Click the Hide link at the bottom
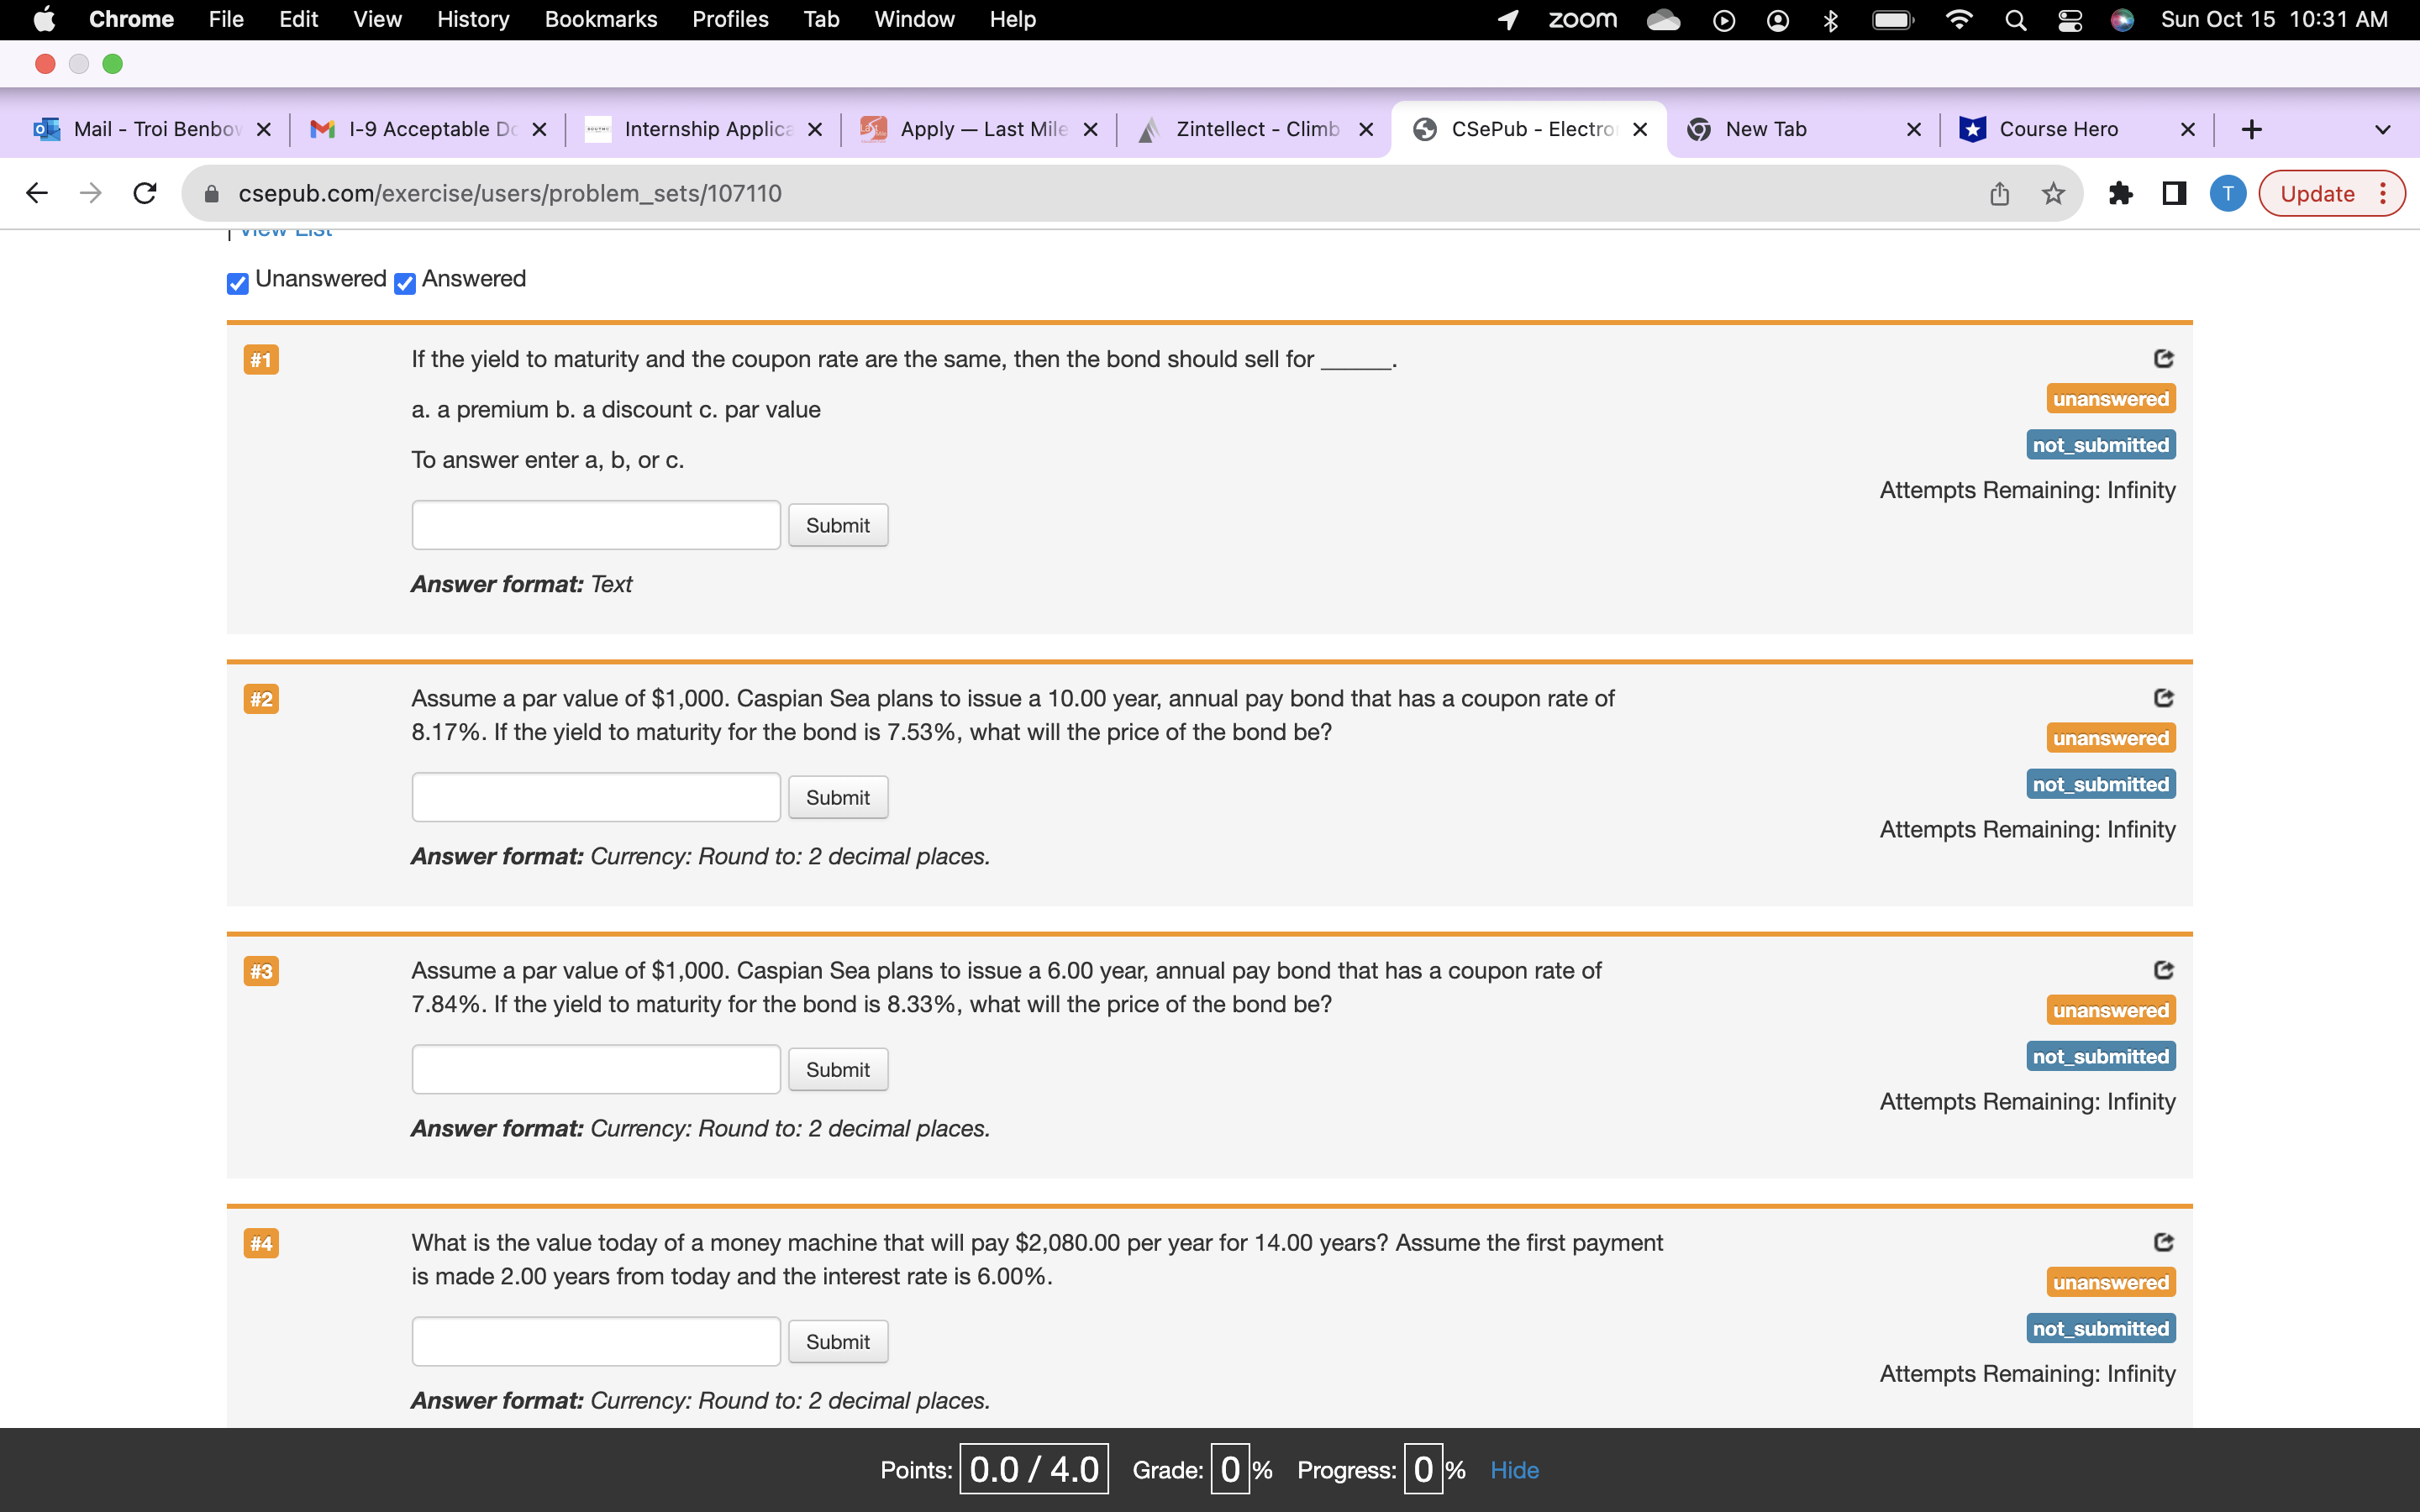 tap(1513, 1470)
